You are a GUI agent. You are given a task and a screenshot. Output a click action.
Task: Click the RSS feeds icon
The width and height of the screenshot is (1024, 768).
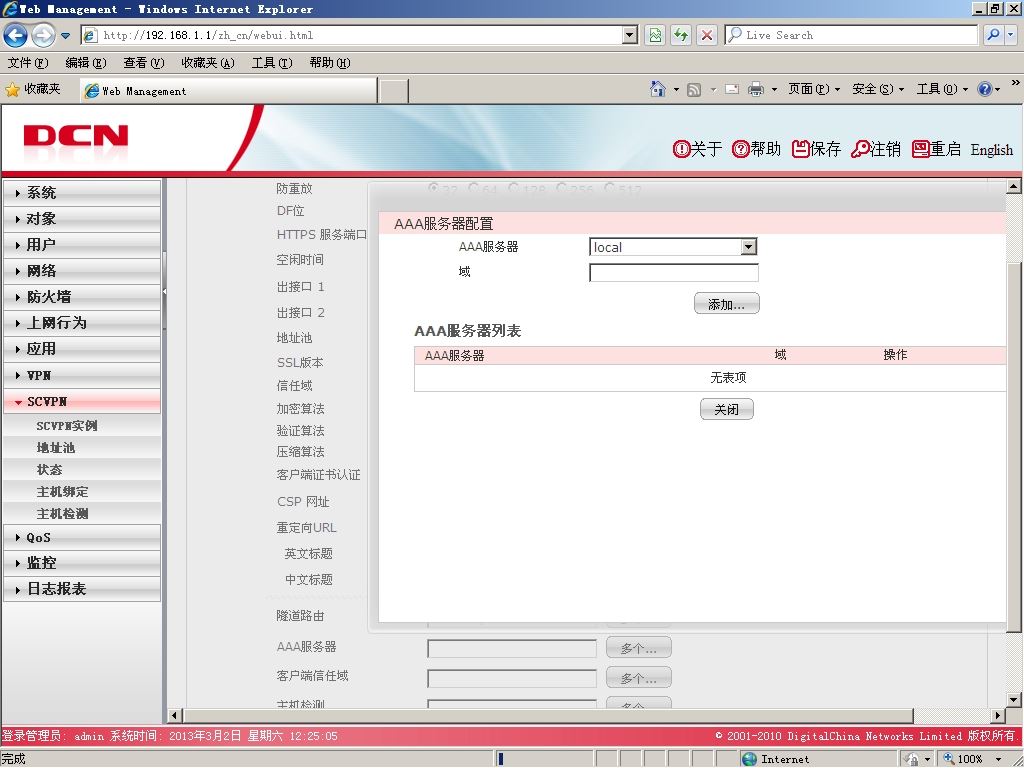[694, 89]
